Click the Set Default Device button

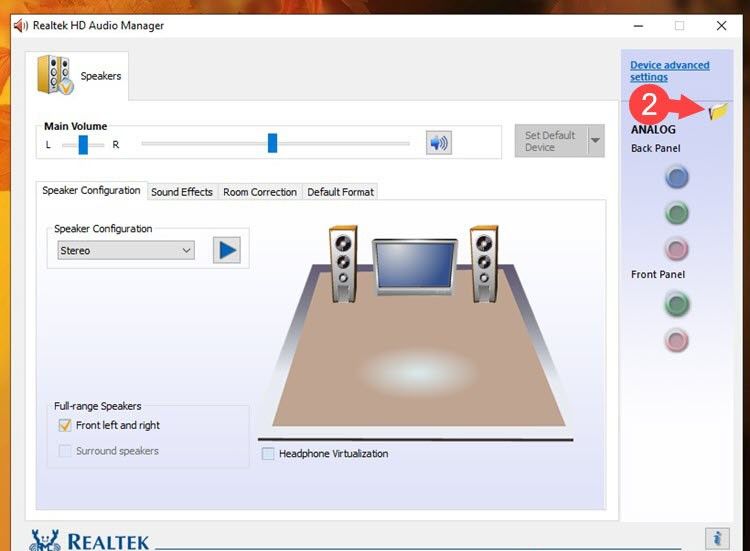click(x=551, y=141)
